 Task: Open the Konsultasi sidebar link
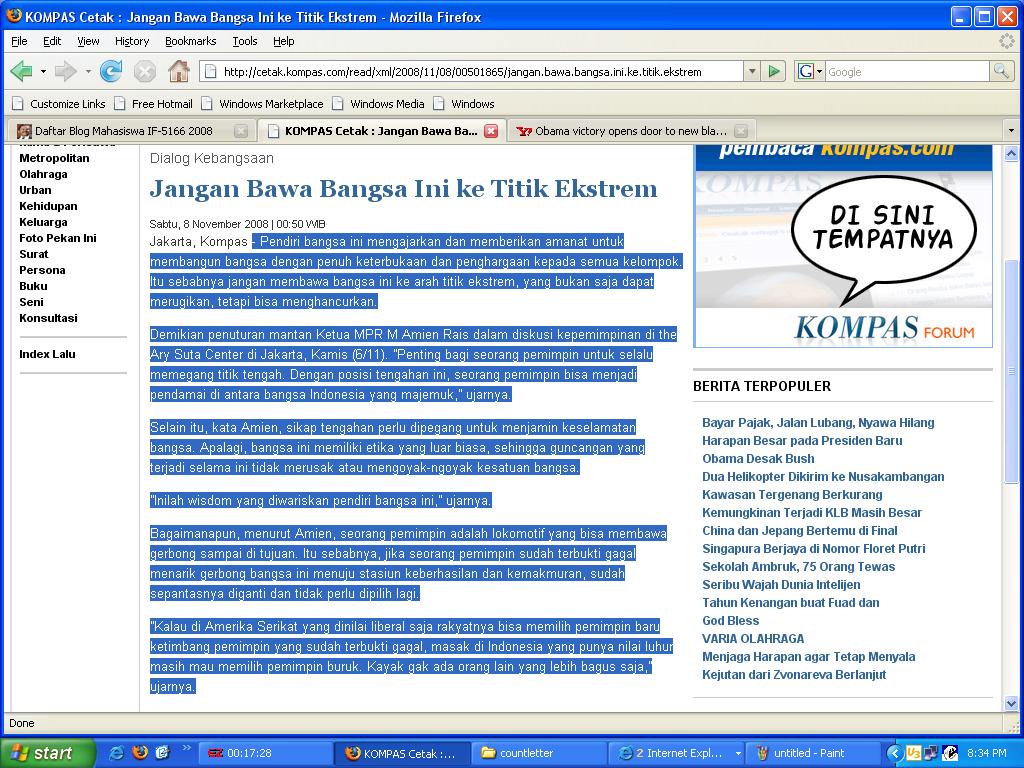coord(48,318)
